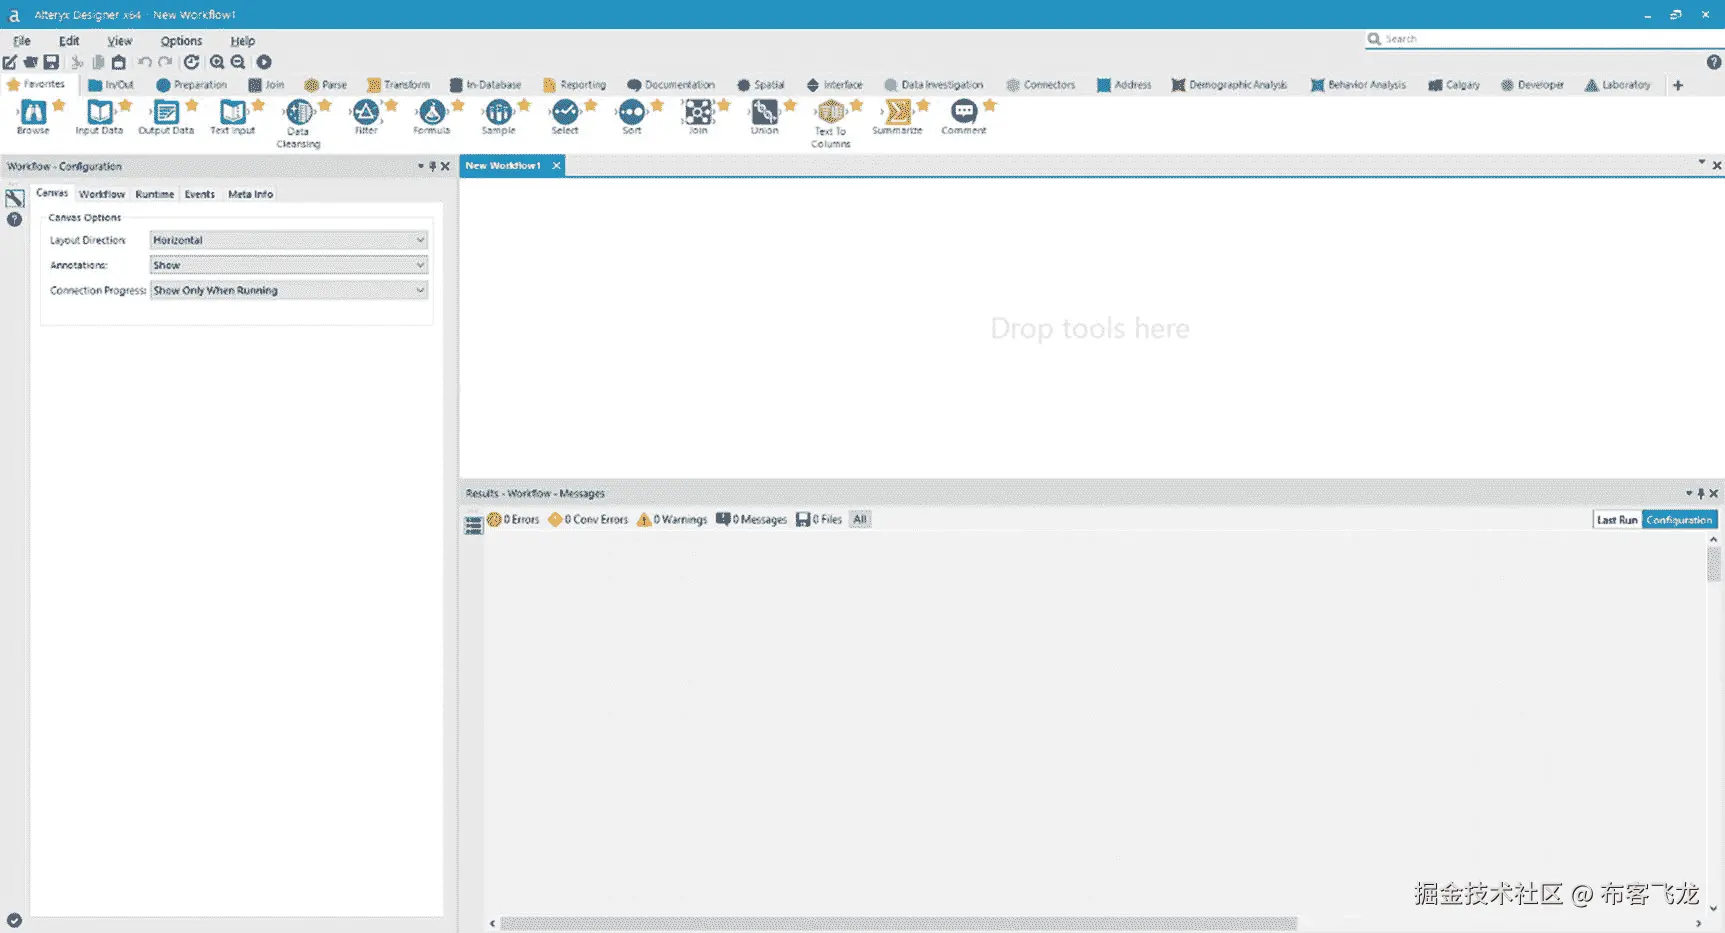Open the Layout Direction dropdown

[288, 240]
